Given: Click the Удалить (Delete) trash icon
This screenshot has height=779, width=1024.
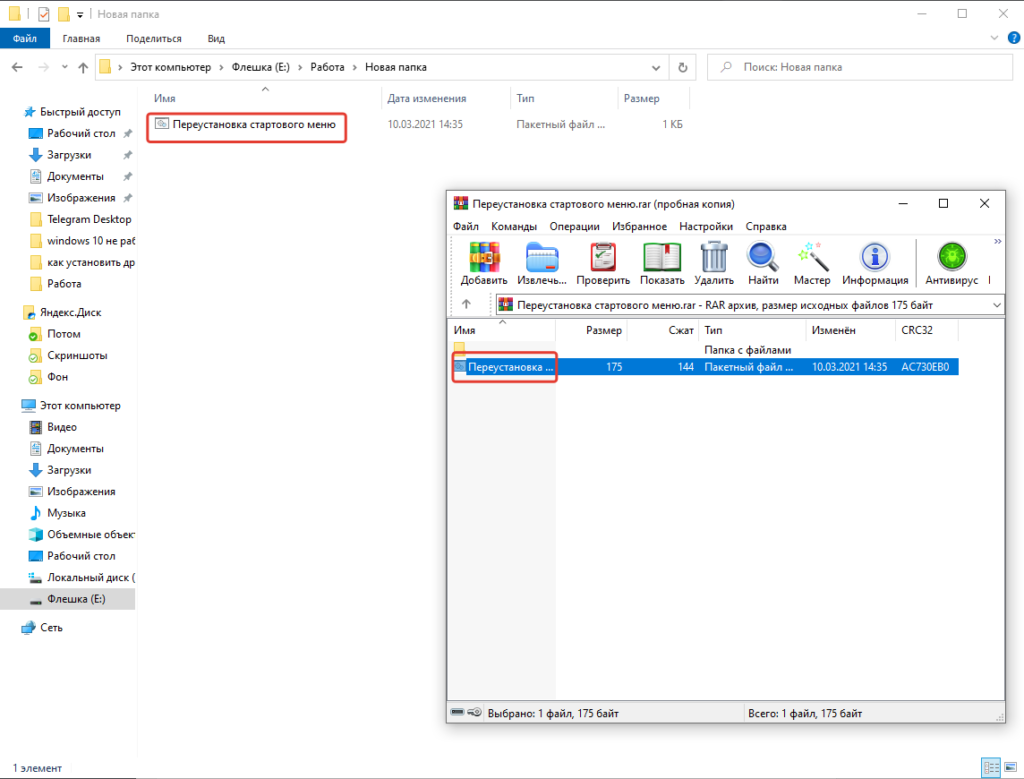Looking at the screenshot, I should 714,262.
